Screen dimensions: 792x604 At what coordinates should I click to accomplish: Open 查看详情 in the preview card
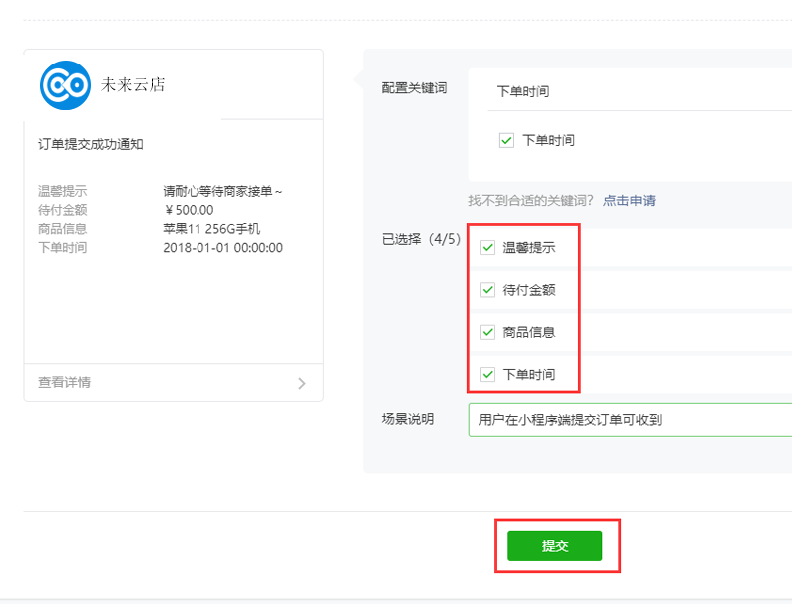coord(65,382)
